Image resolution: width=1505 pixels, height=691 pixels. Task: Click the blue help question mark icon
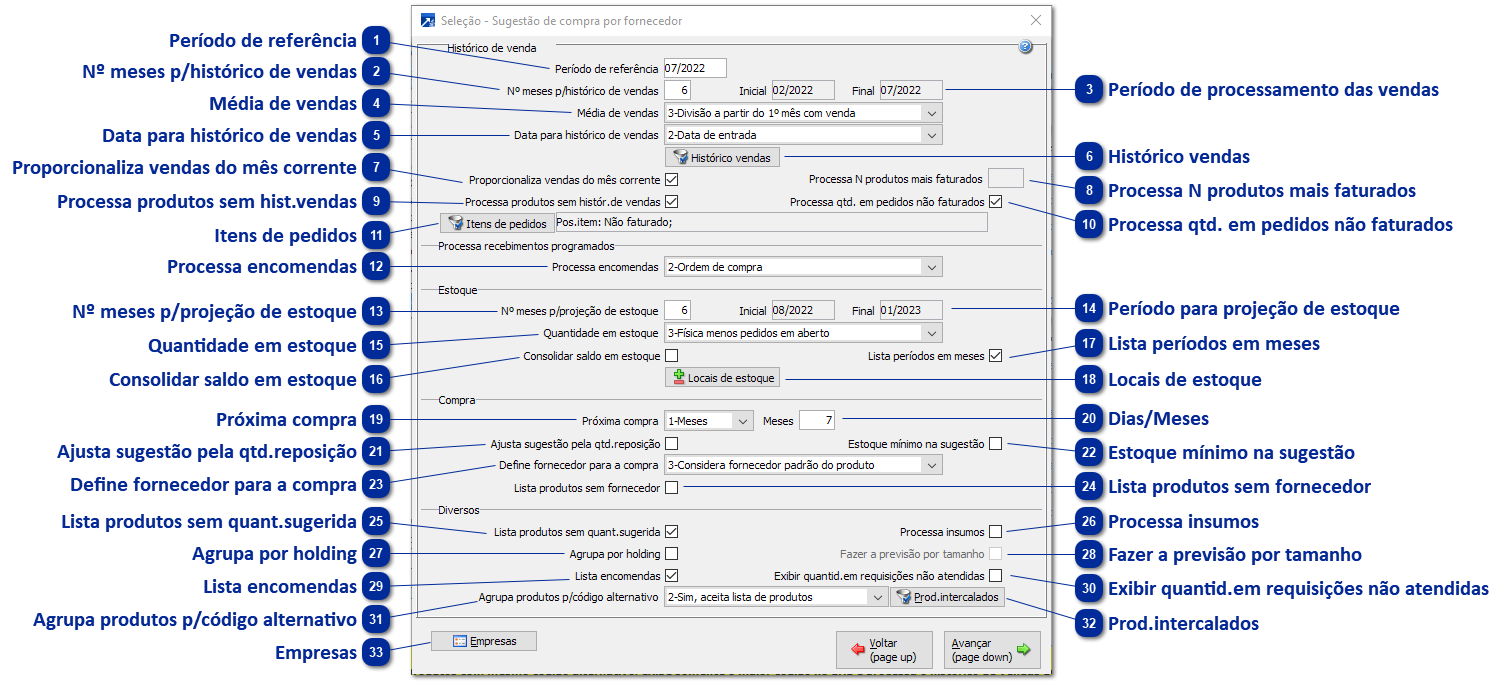coord(1025,47)
